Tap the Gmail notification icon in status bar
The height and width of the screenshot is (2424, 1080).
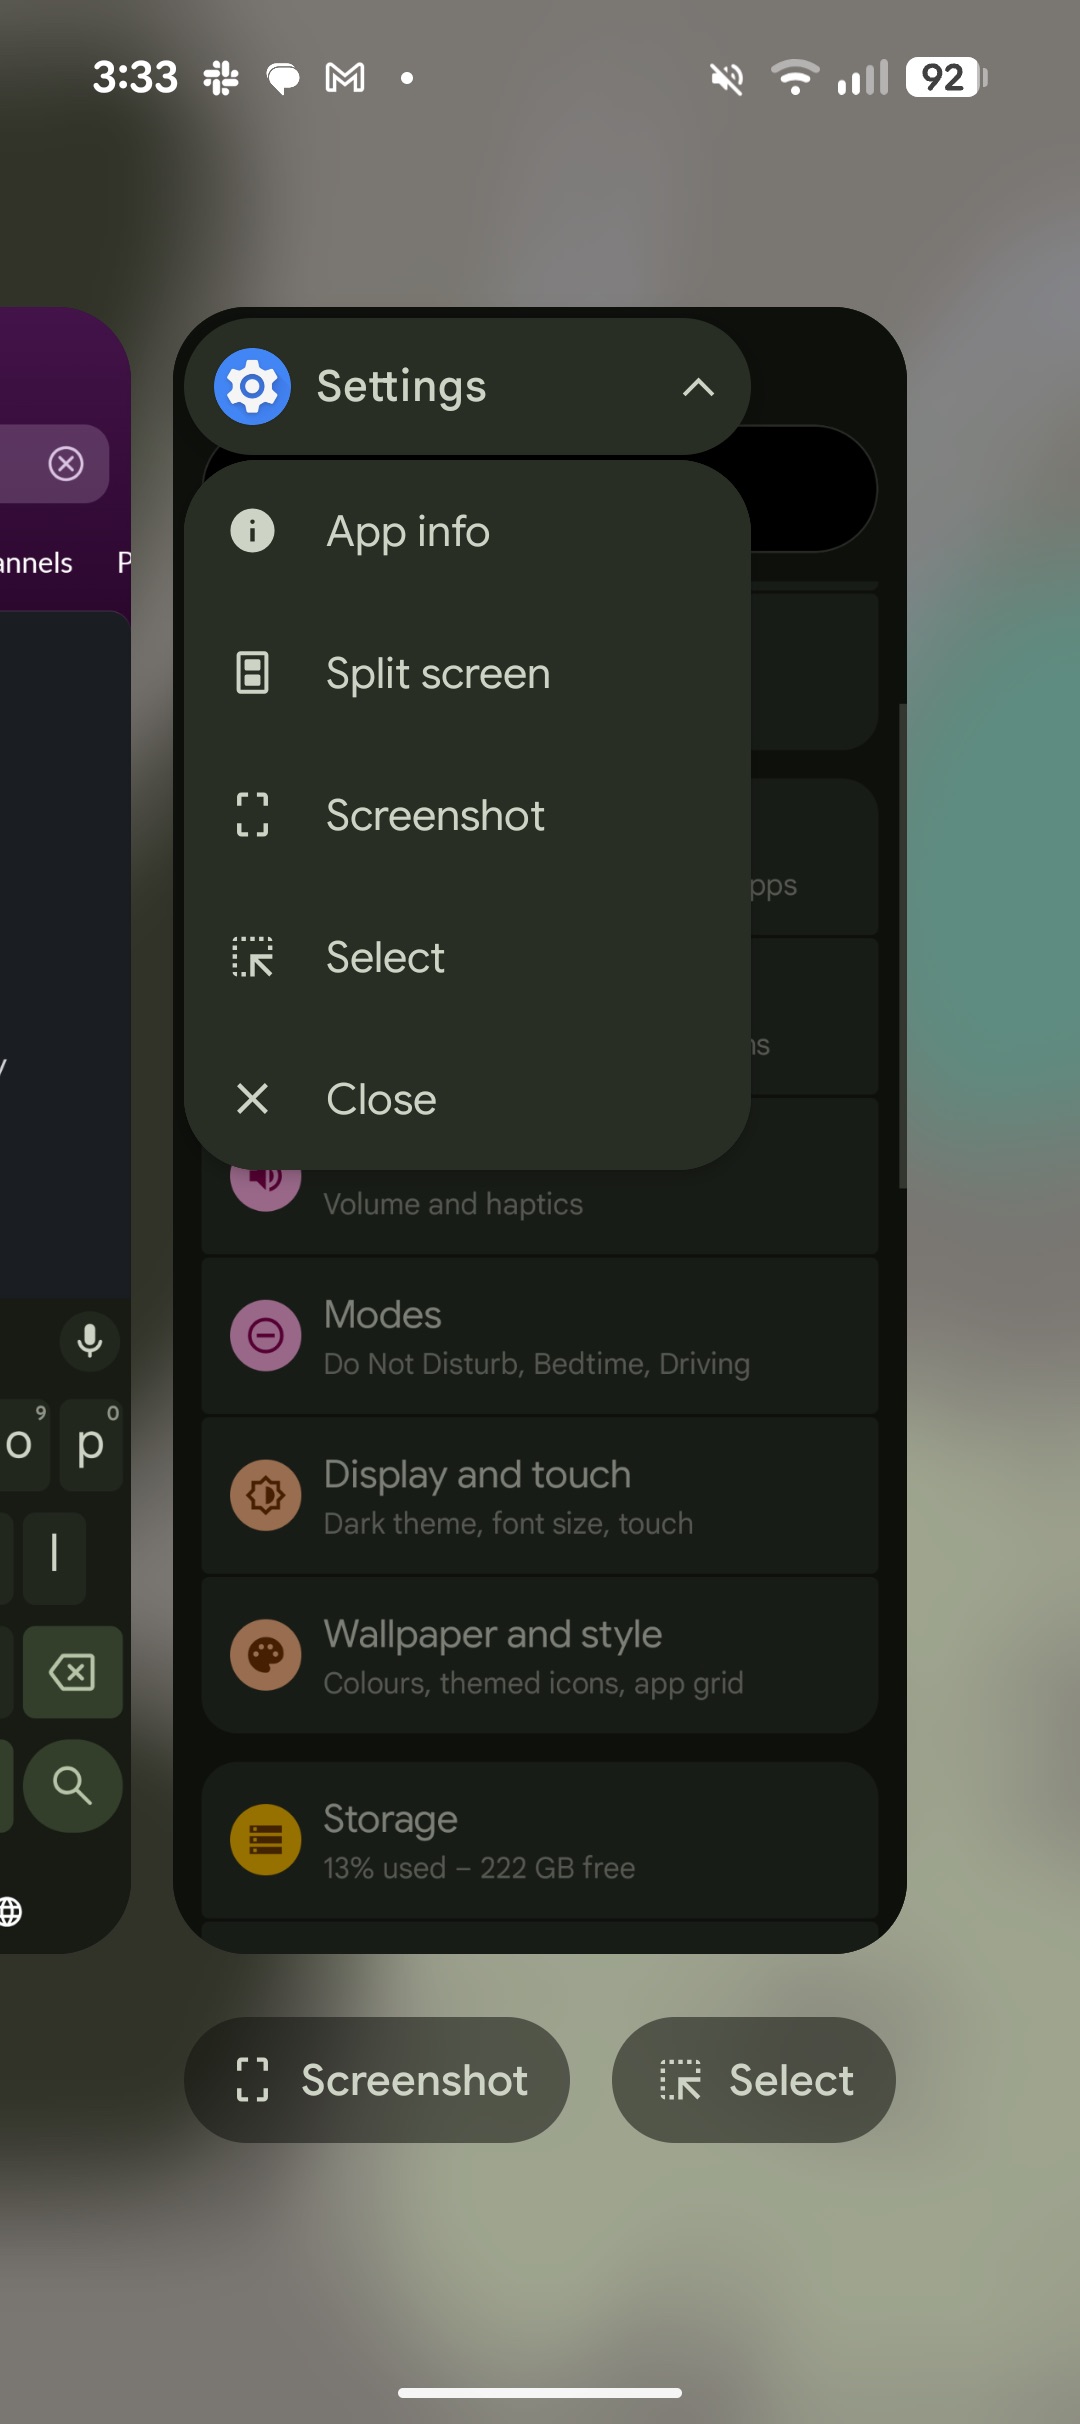coord(345,78)
